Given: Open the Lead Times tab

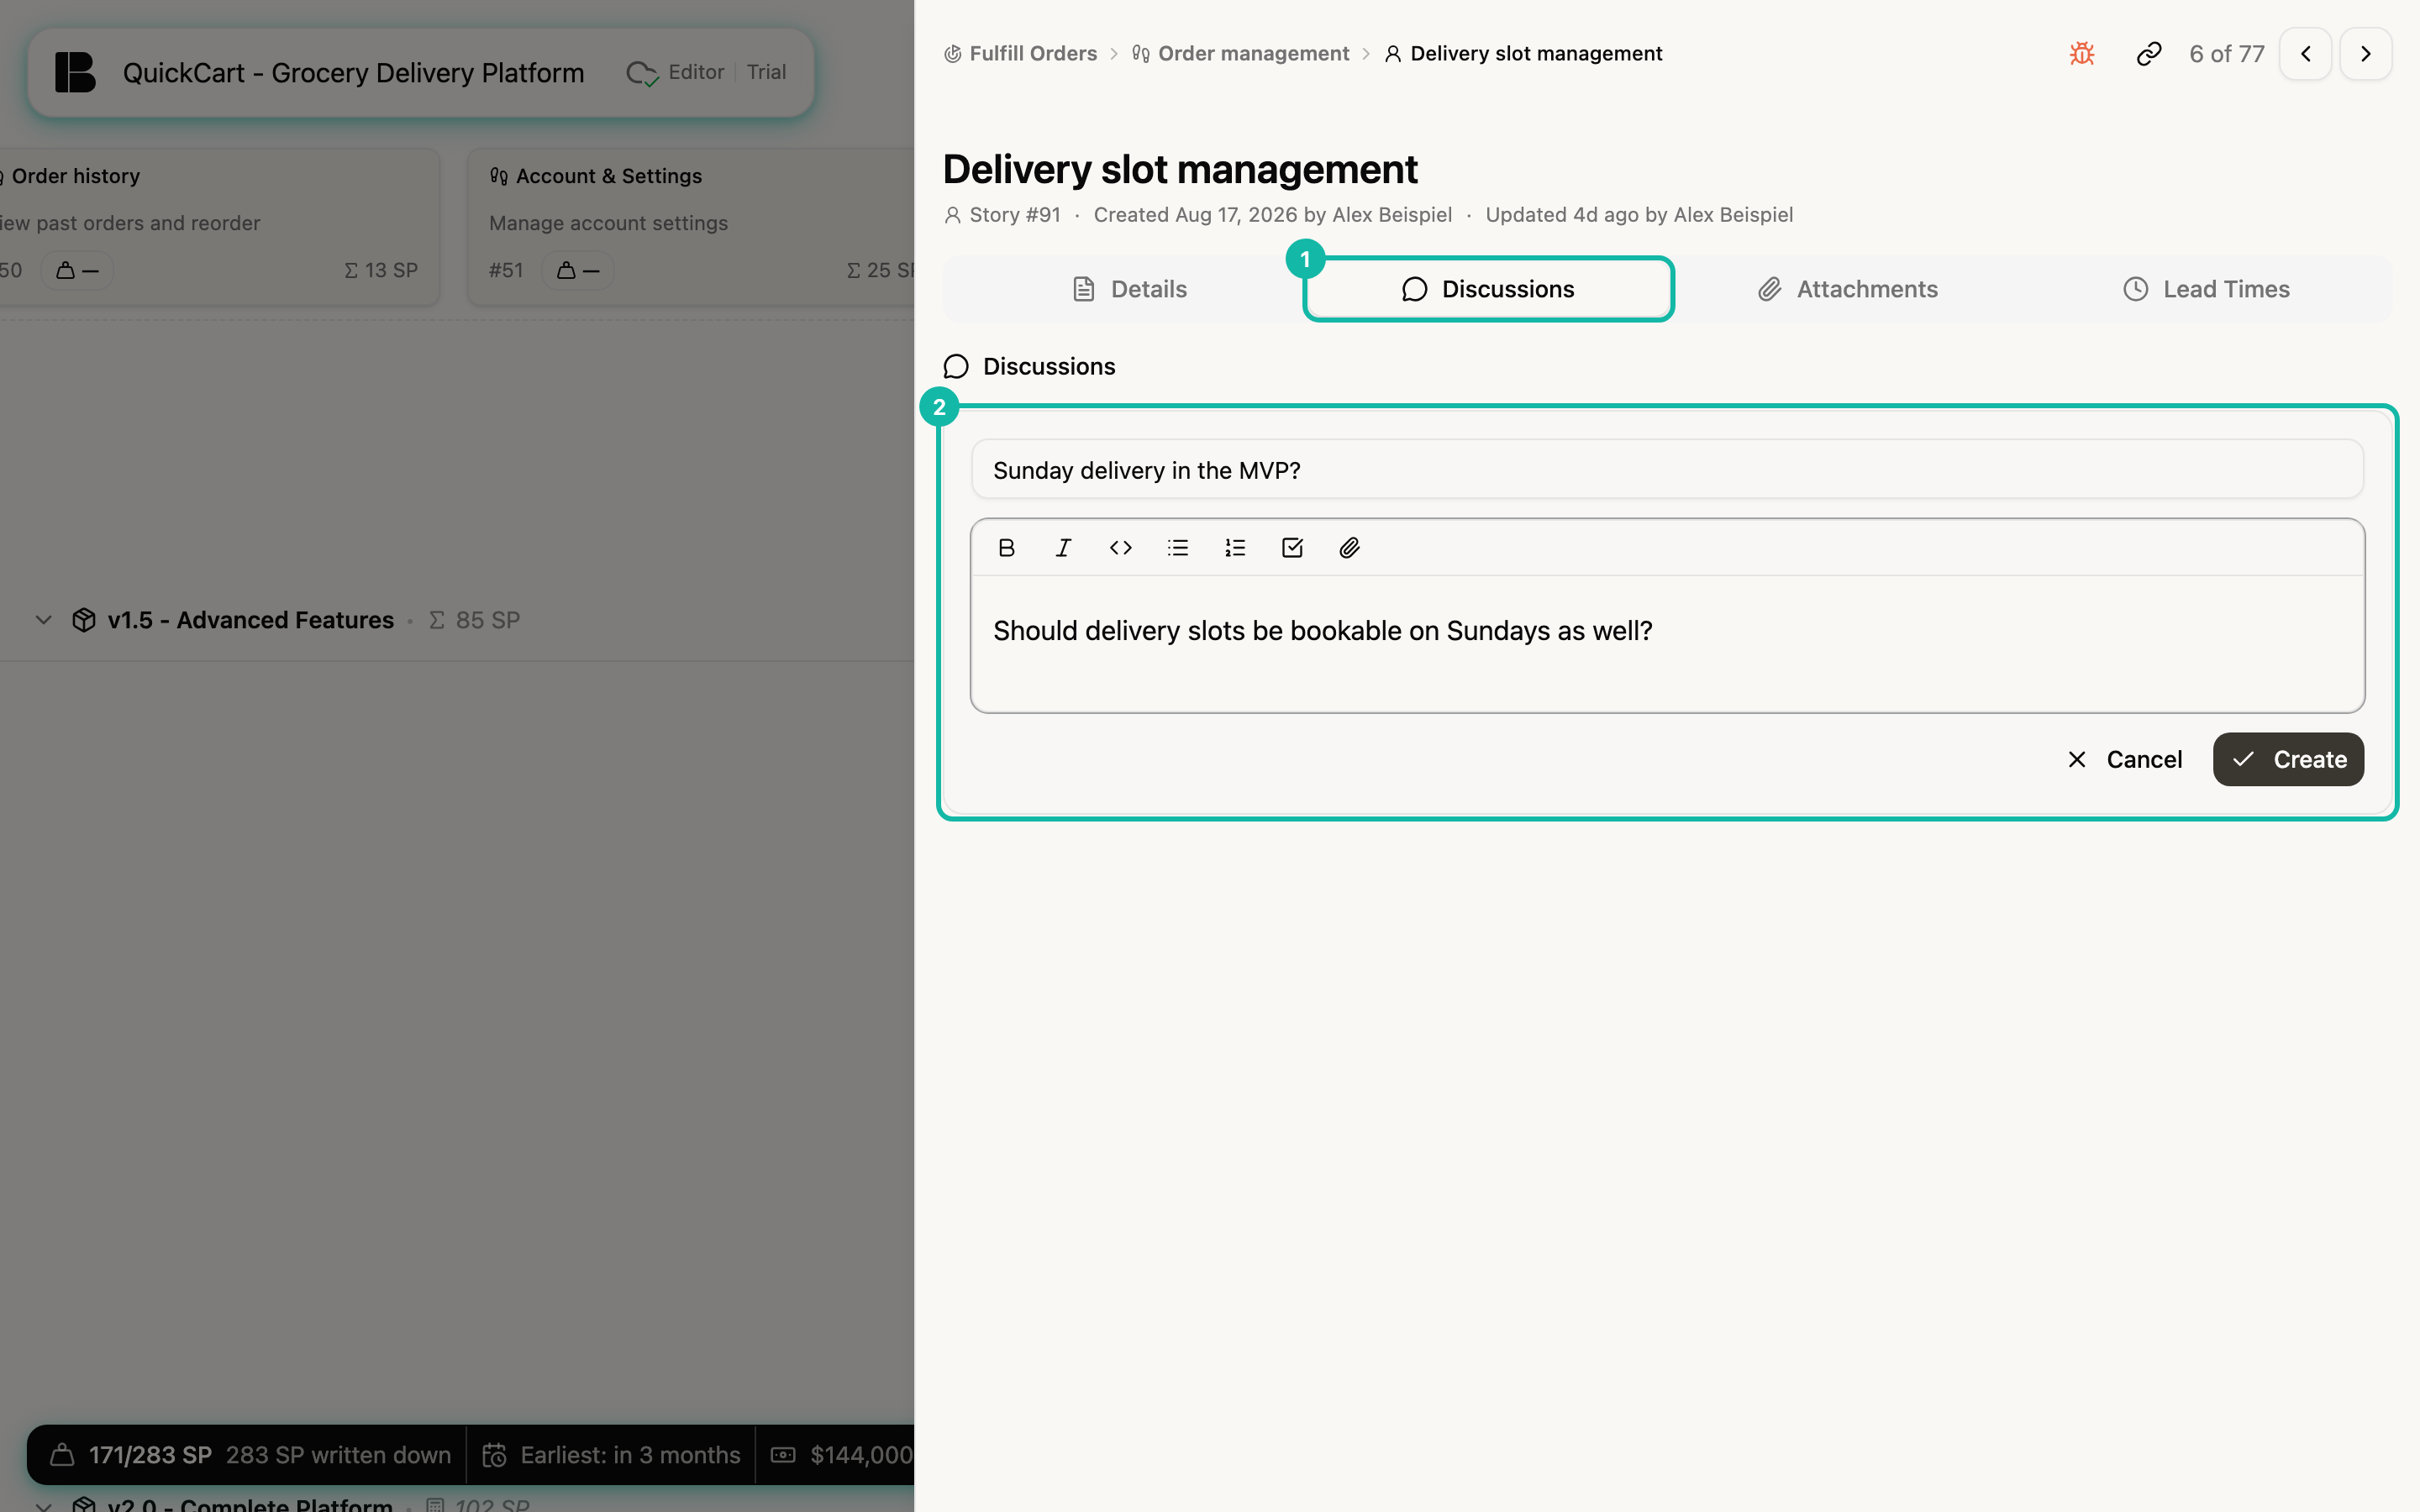Looking at the screenshot, I should click(x=2206, y=289).
